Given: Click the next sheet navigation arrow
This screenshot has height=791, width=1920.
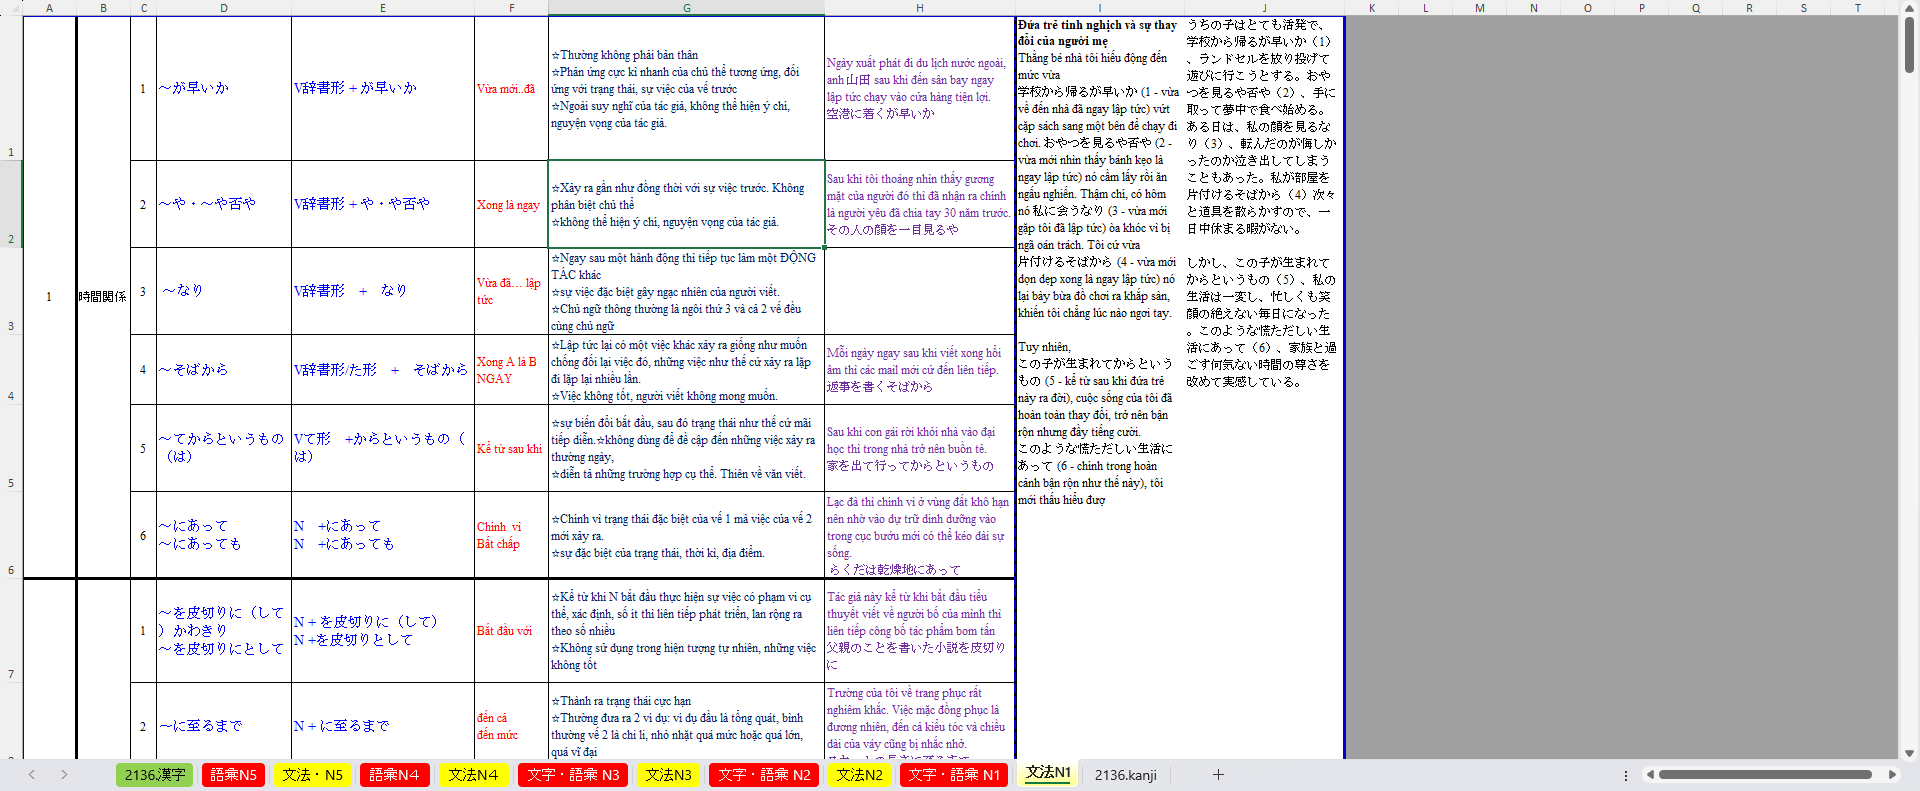Looking at the screenshot, I should point(64,775).
